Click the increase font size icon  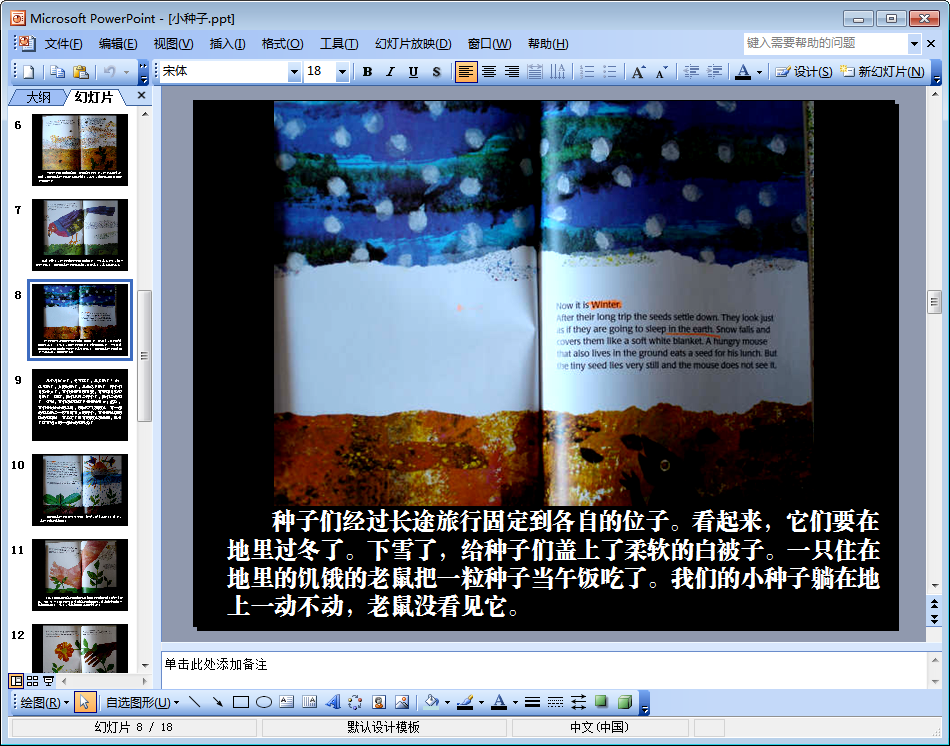pos(638,72)
